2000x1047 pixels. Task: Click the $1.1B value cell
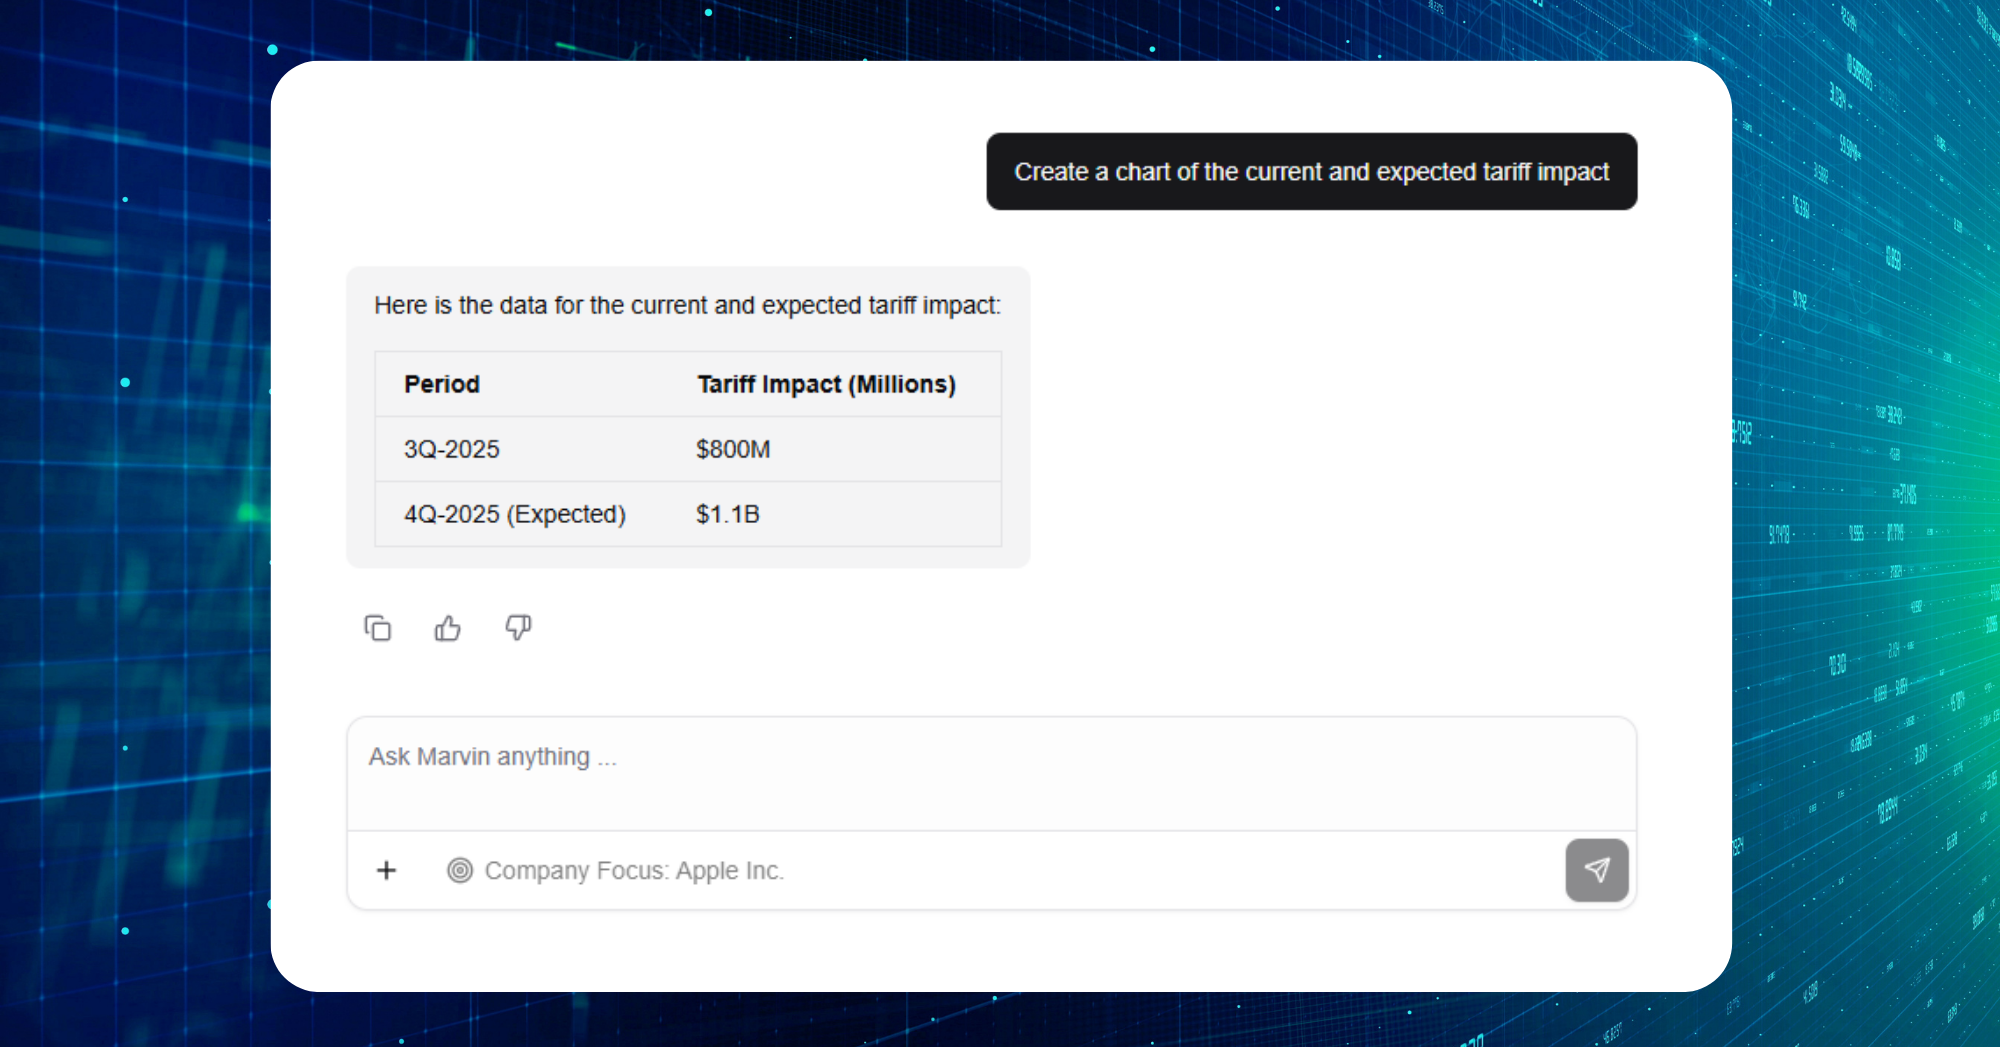tap(727, 514)
